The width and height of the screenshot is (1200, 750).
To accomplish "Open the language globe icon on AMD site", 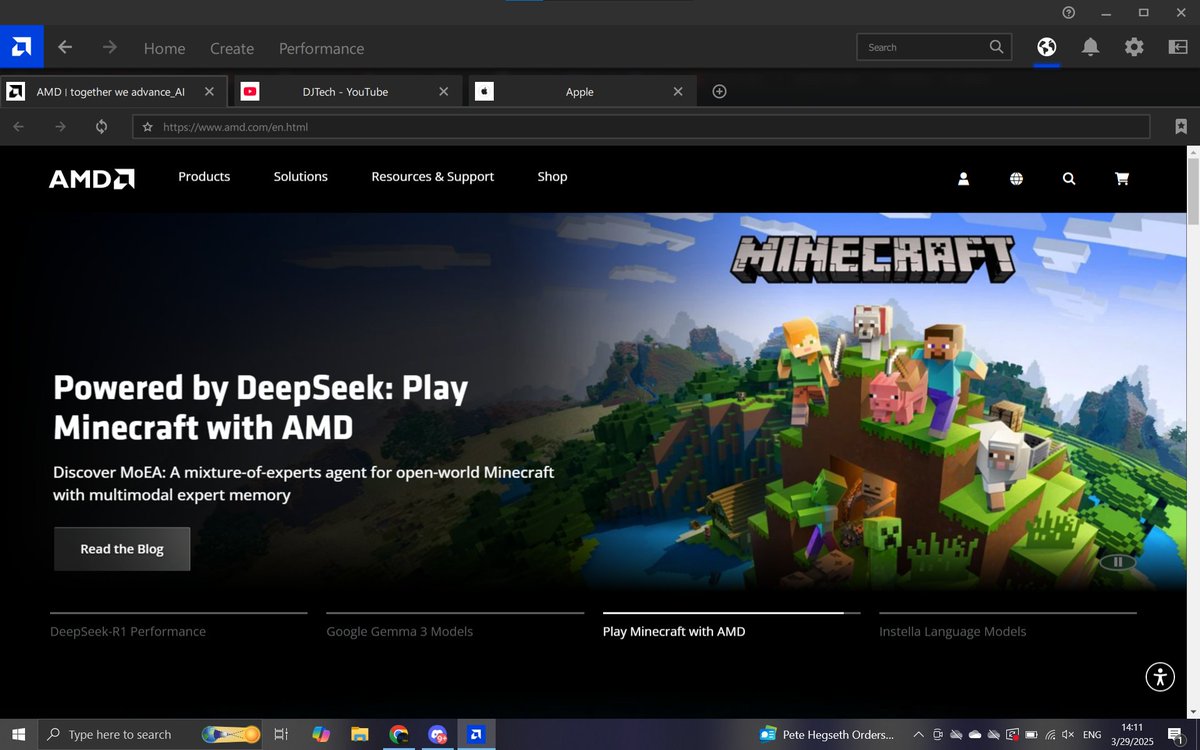I will click(x=1016, y=178).
